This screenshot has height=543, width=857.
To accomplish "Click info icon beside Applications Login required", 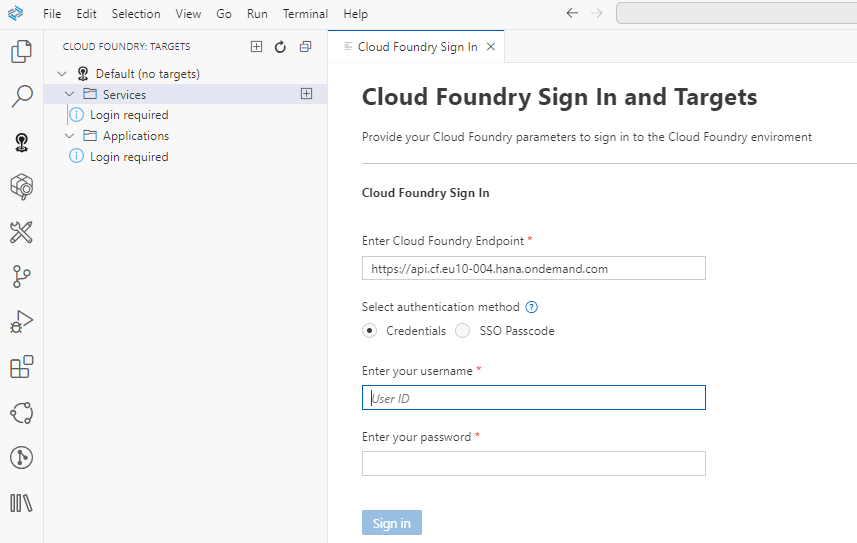I will 77,156.
